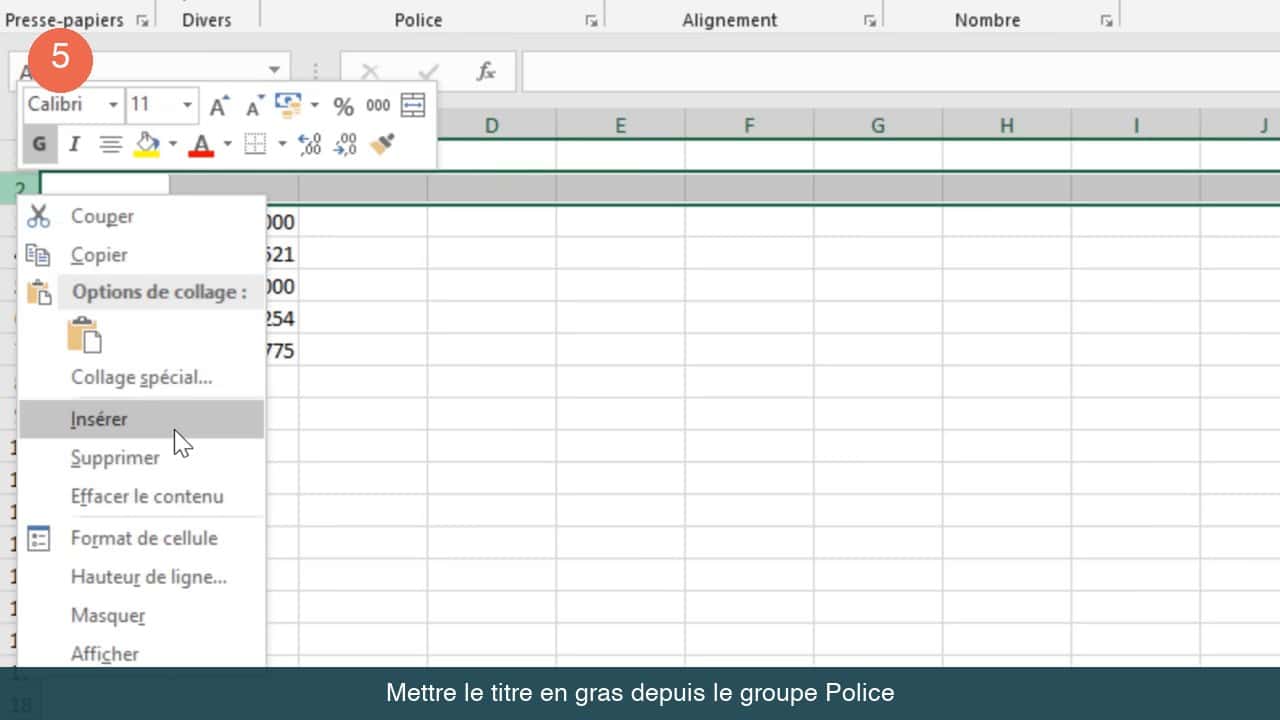Open Format de cellule dialog

pos(144,538)
